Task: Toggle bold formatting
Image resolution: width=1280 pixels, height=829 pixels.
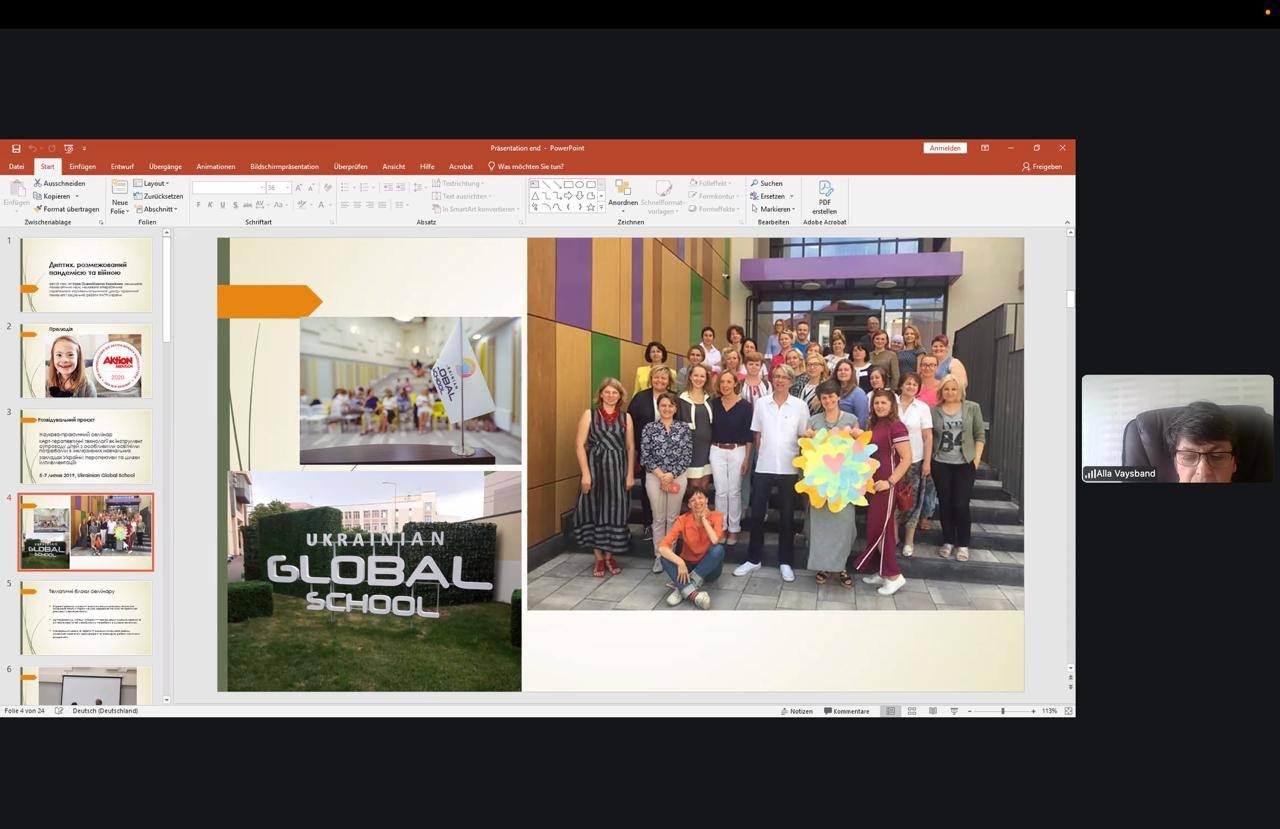Action: pyautogui.click(x=198, y=205)
